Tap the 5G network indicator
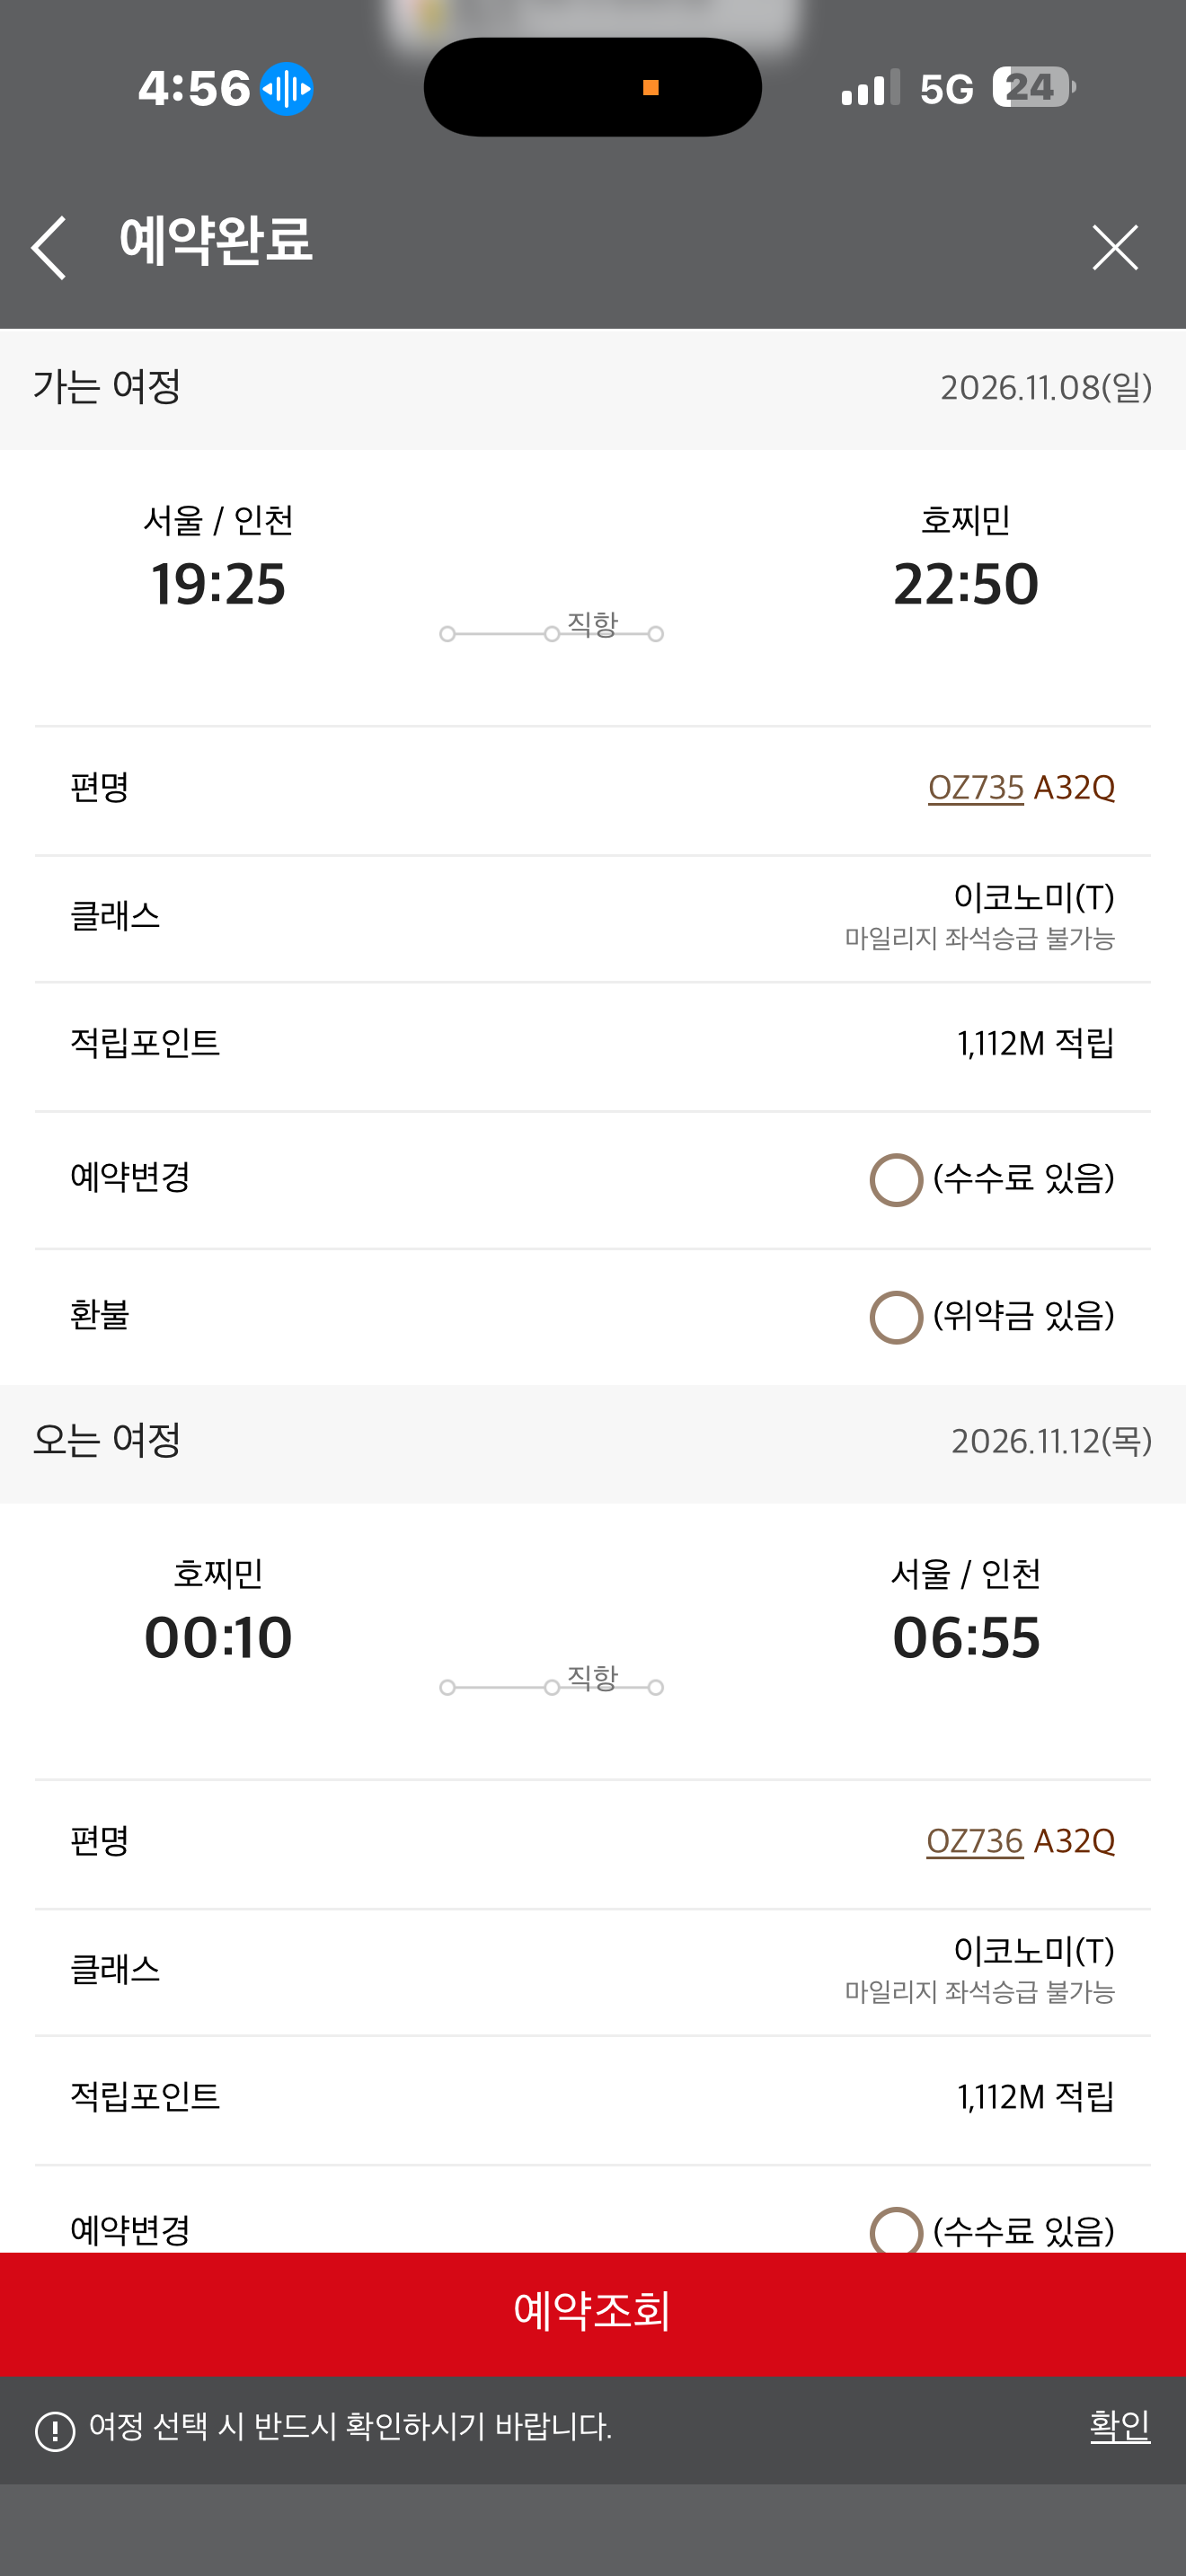The height and width of the screenshot is (2576, 1186). pyautogui.click(x=946, y=89)
